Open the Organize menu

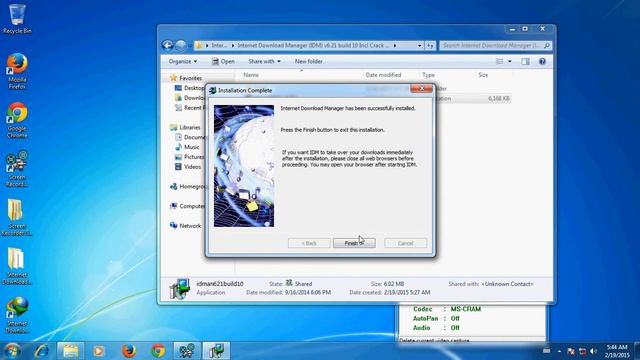[x=182, y=61]
